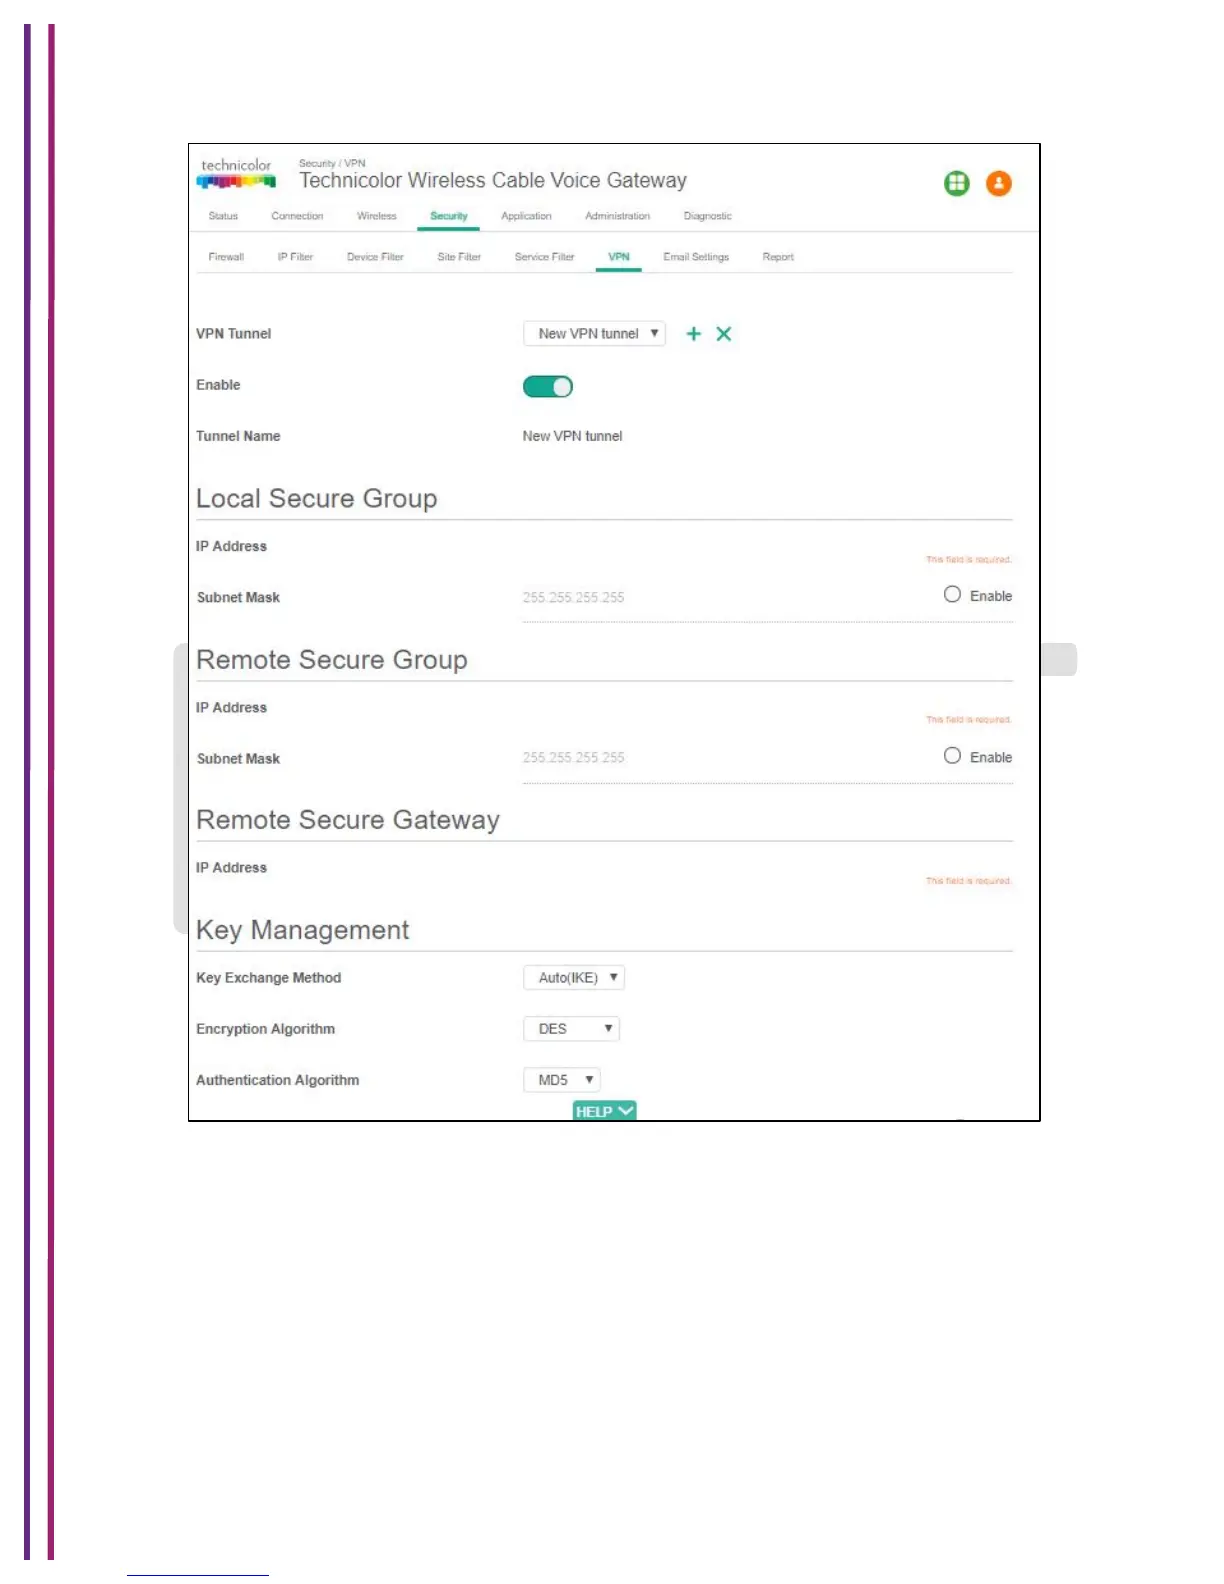Go to the Diagnostic tab

click(708, 216)
